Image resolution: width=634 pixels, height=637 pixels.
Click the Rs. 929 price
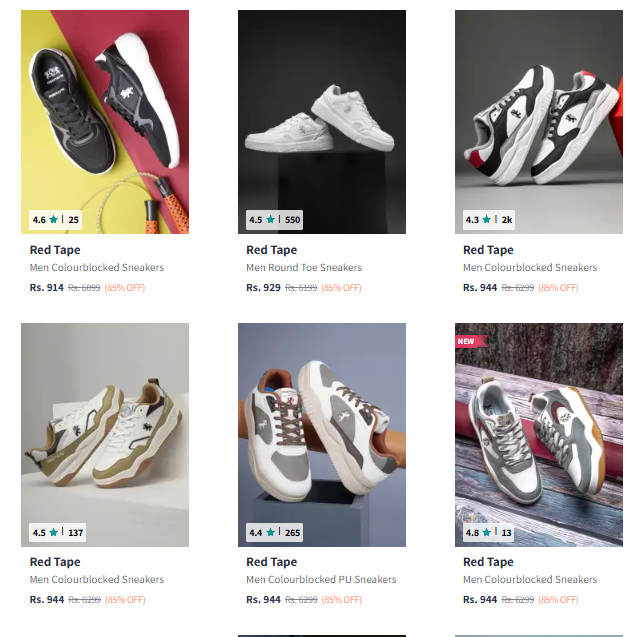[263, 288]
